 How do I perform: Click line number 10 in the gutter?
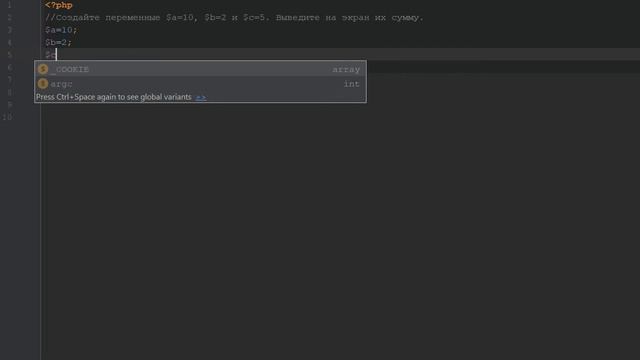7,117
